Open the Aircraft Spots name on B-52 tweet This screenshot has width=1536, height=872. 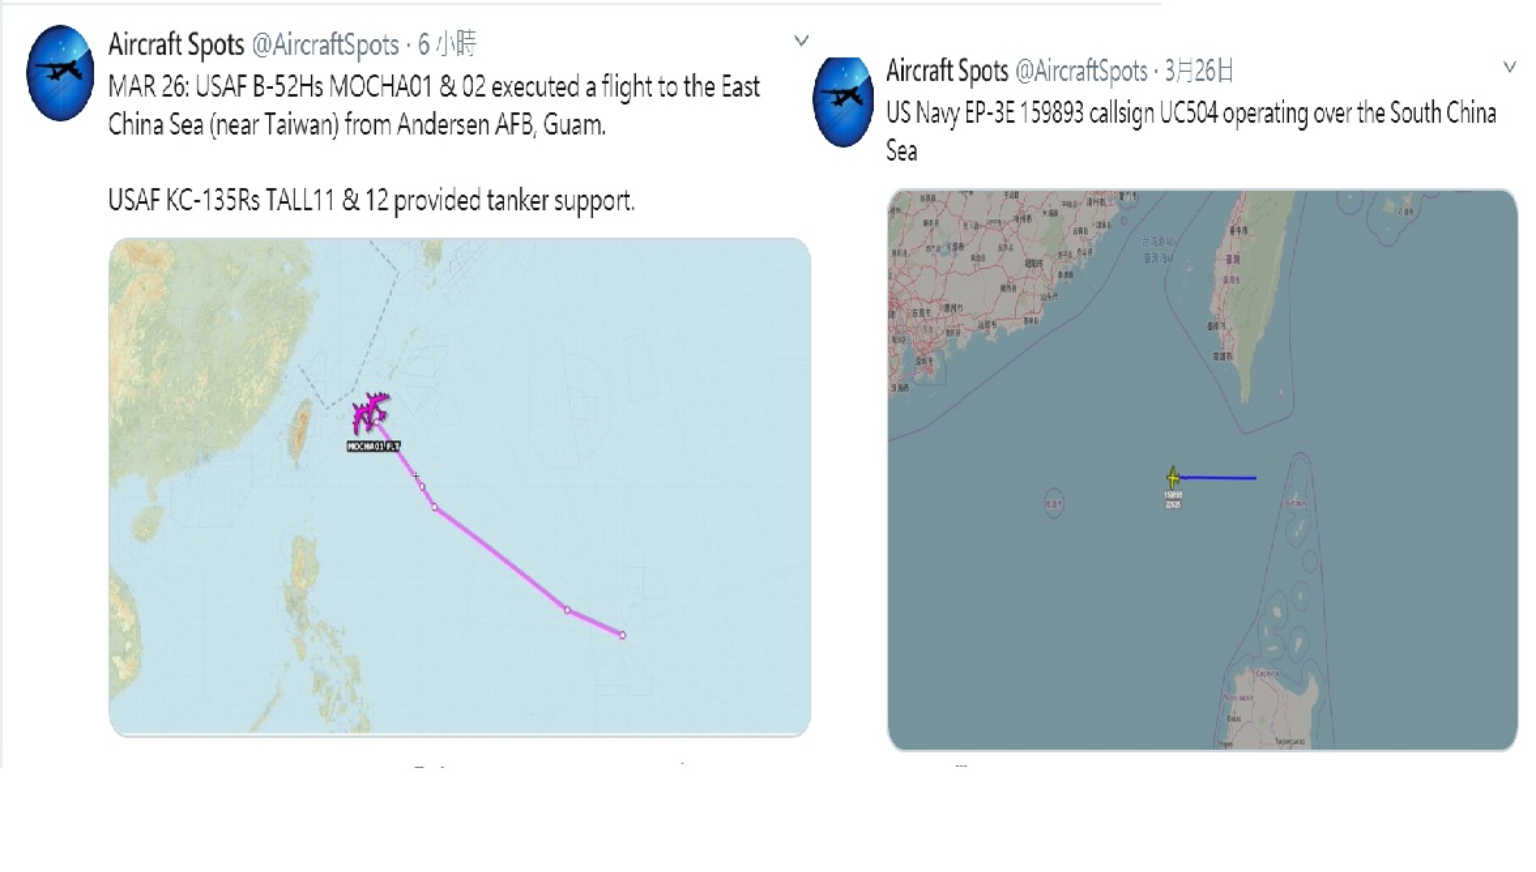coord(176,45)
